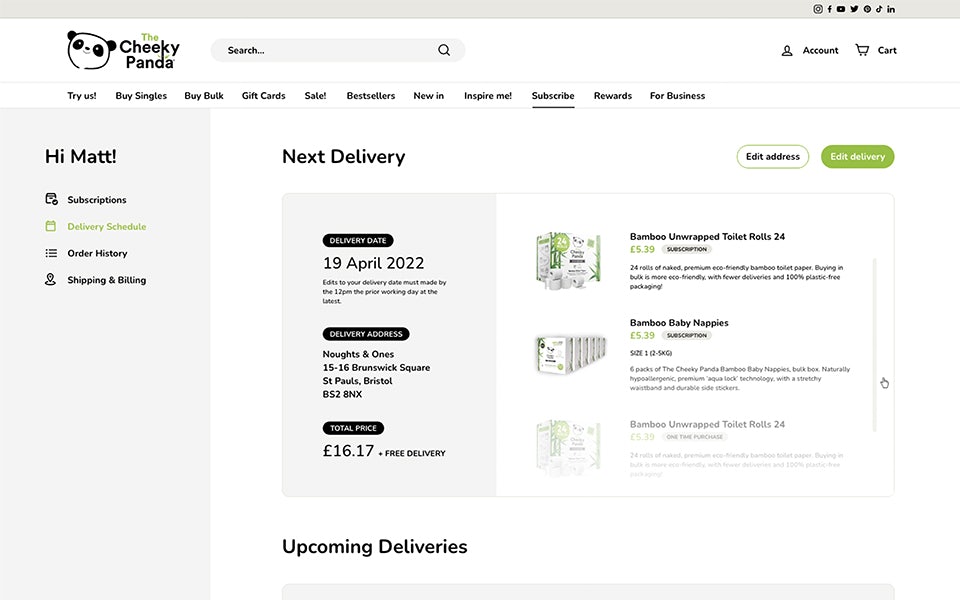Open the Sale! menu item
The height and width of the screenshot is (600, 960).
[x=315, y=96]
